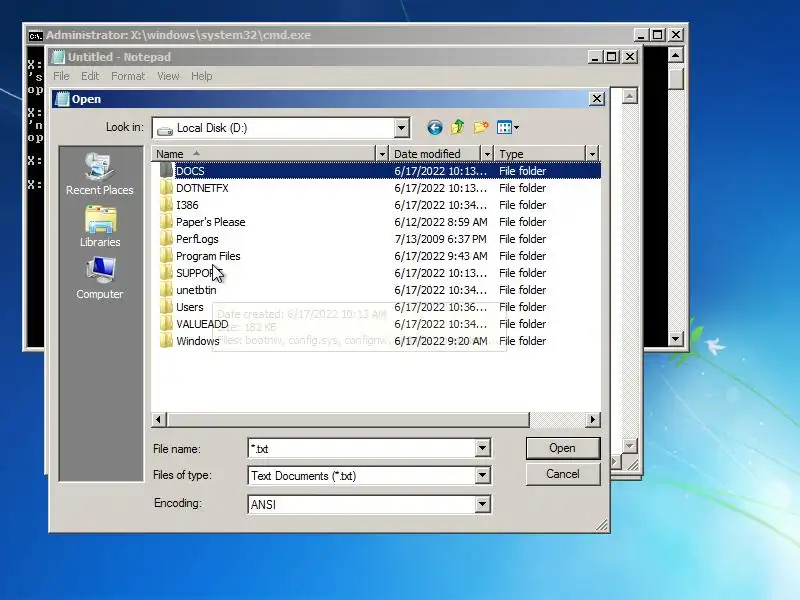Expand the Encoding dropdown
This screenshot has height=600, width=800.
pyautogui.click(x=483, y=504)
